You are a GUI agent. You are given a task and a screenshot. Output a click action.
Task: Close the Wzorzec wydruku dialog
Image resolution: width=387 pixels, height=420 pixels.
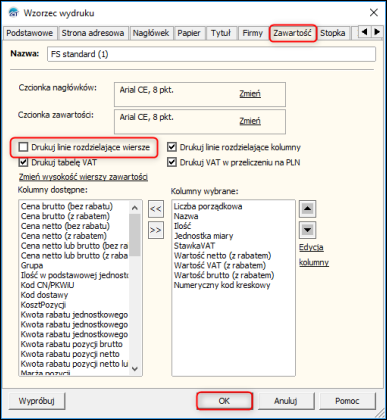click(374, 13)
